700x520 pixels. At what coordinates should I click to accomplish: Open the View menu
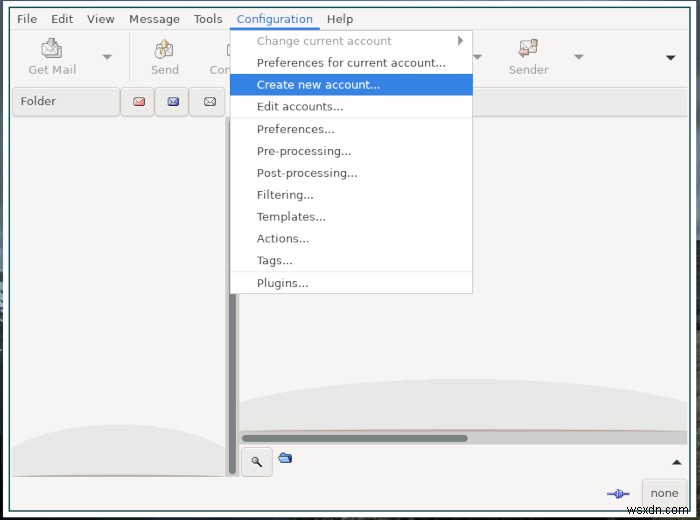click(x=100, y=19)
